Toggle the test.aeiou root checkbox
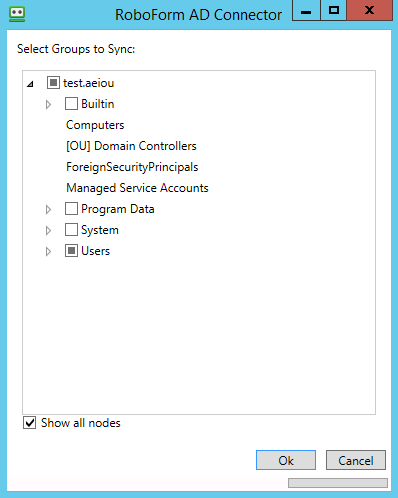The width and height of the screenshot is (398, 498). click(x=53, y=83)
